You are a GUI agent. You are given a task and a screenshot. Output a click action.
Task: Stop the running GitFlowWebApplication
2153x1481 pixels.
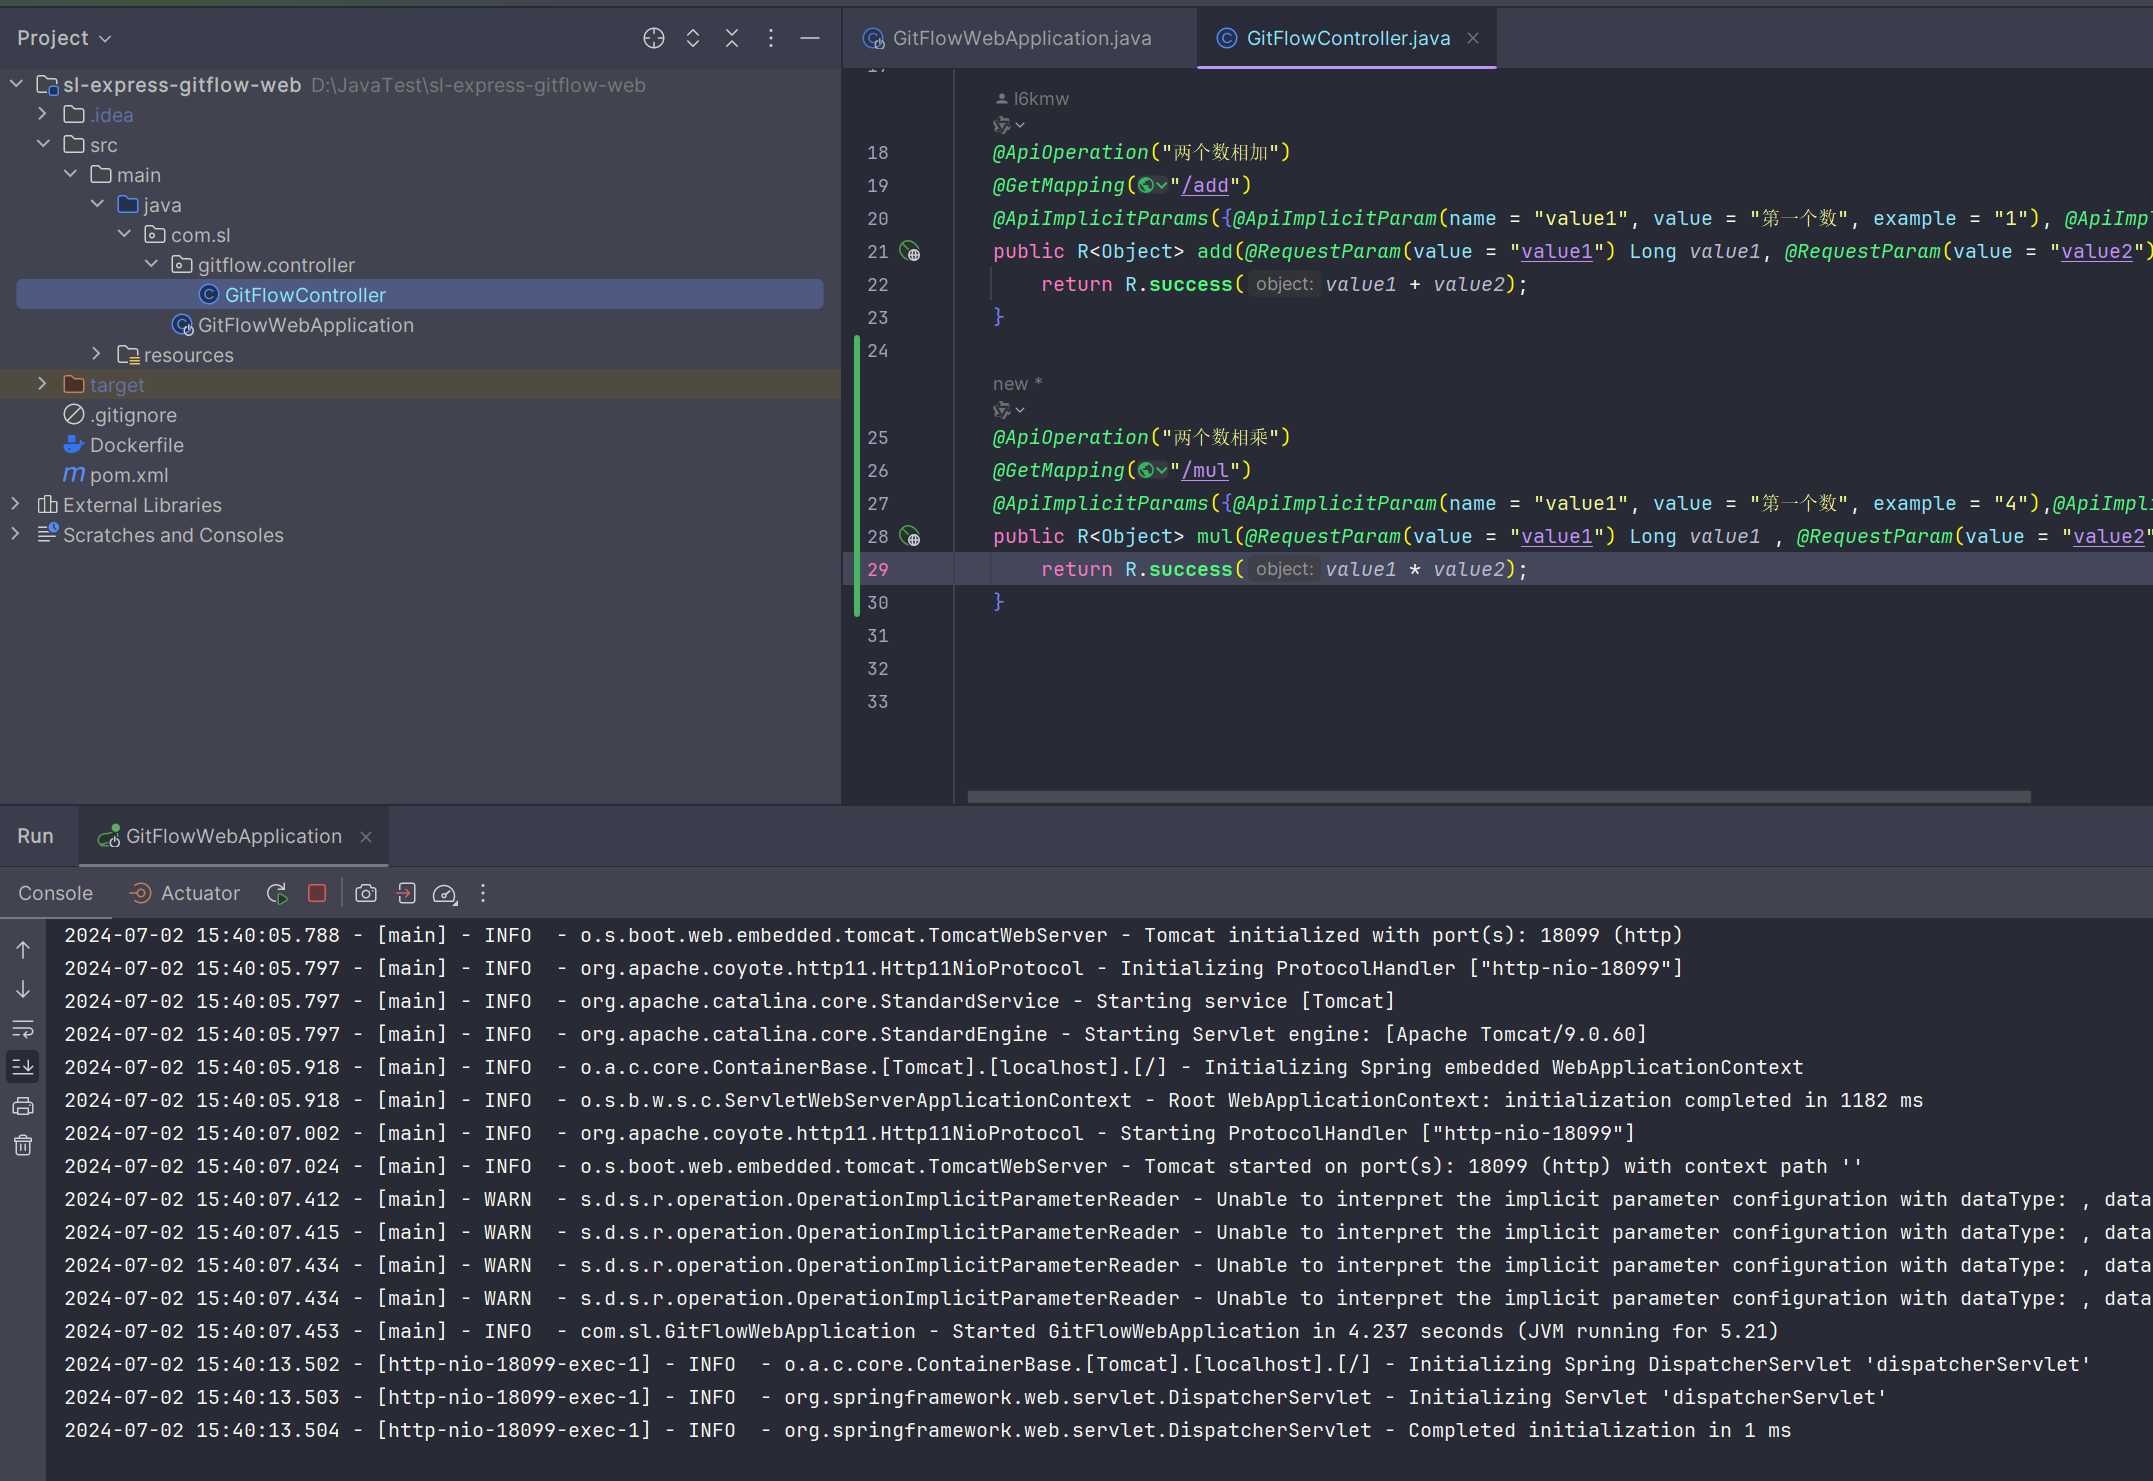[x=317, y=893]
